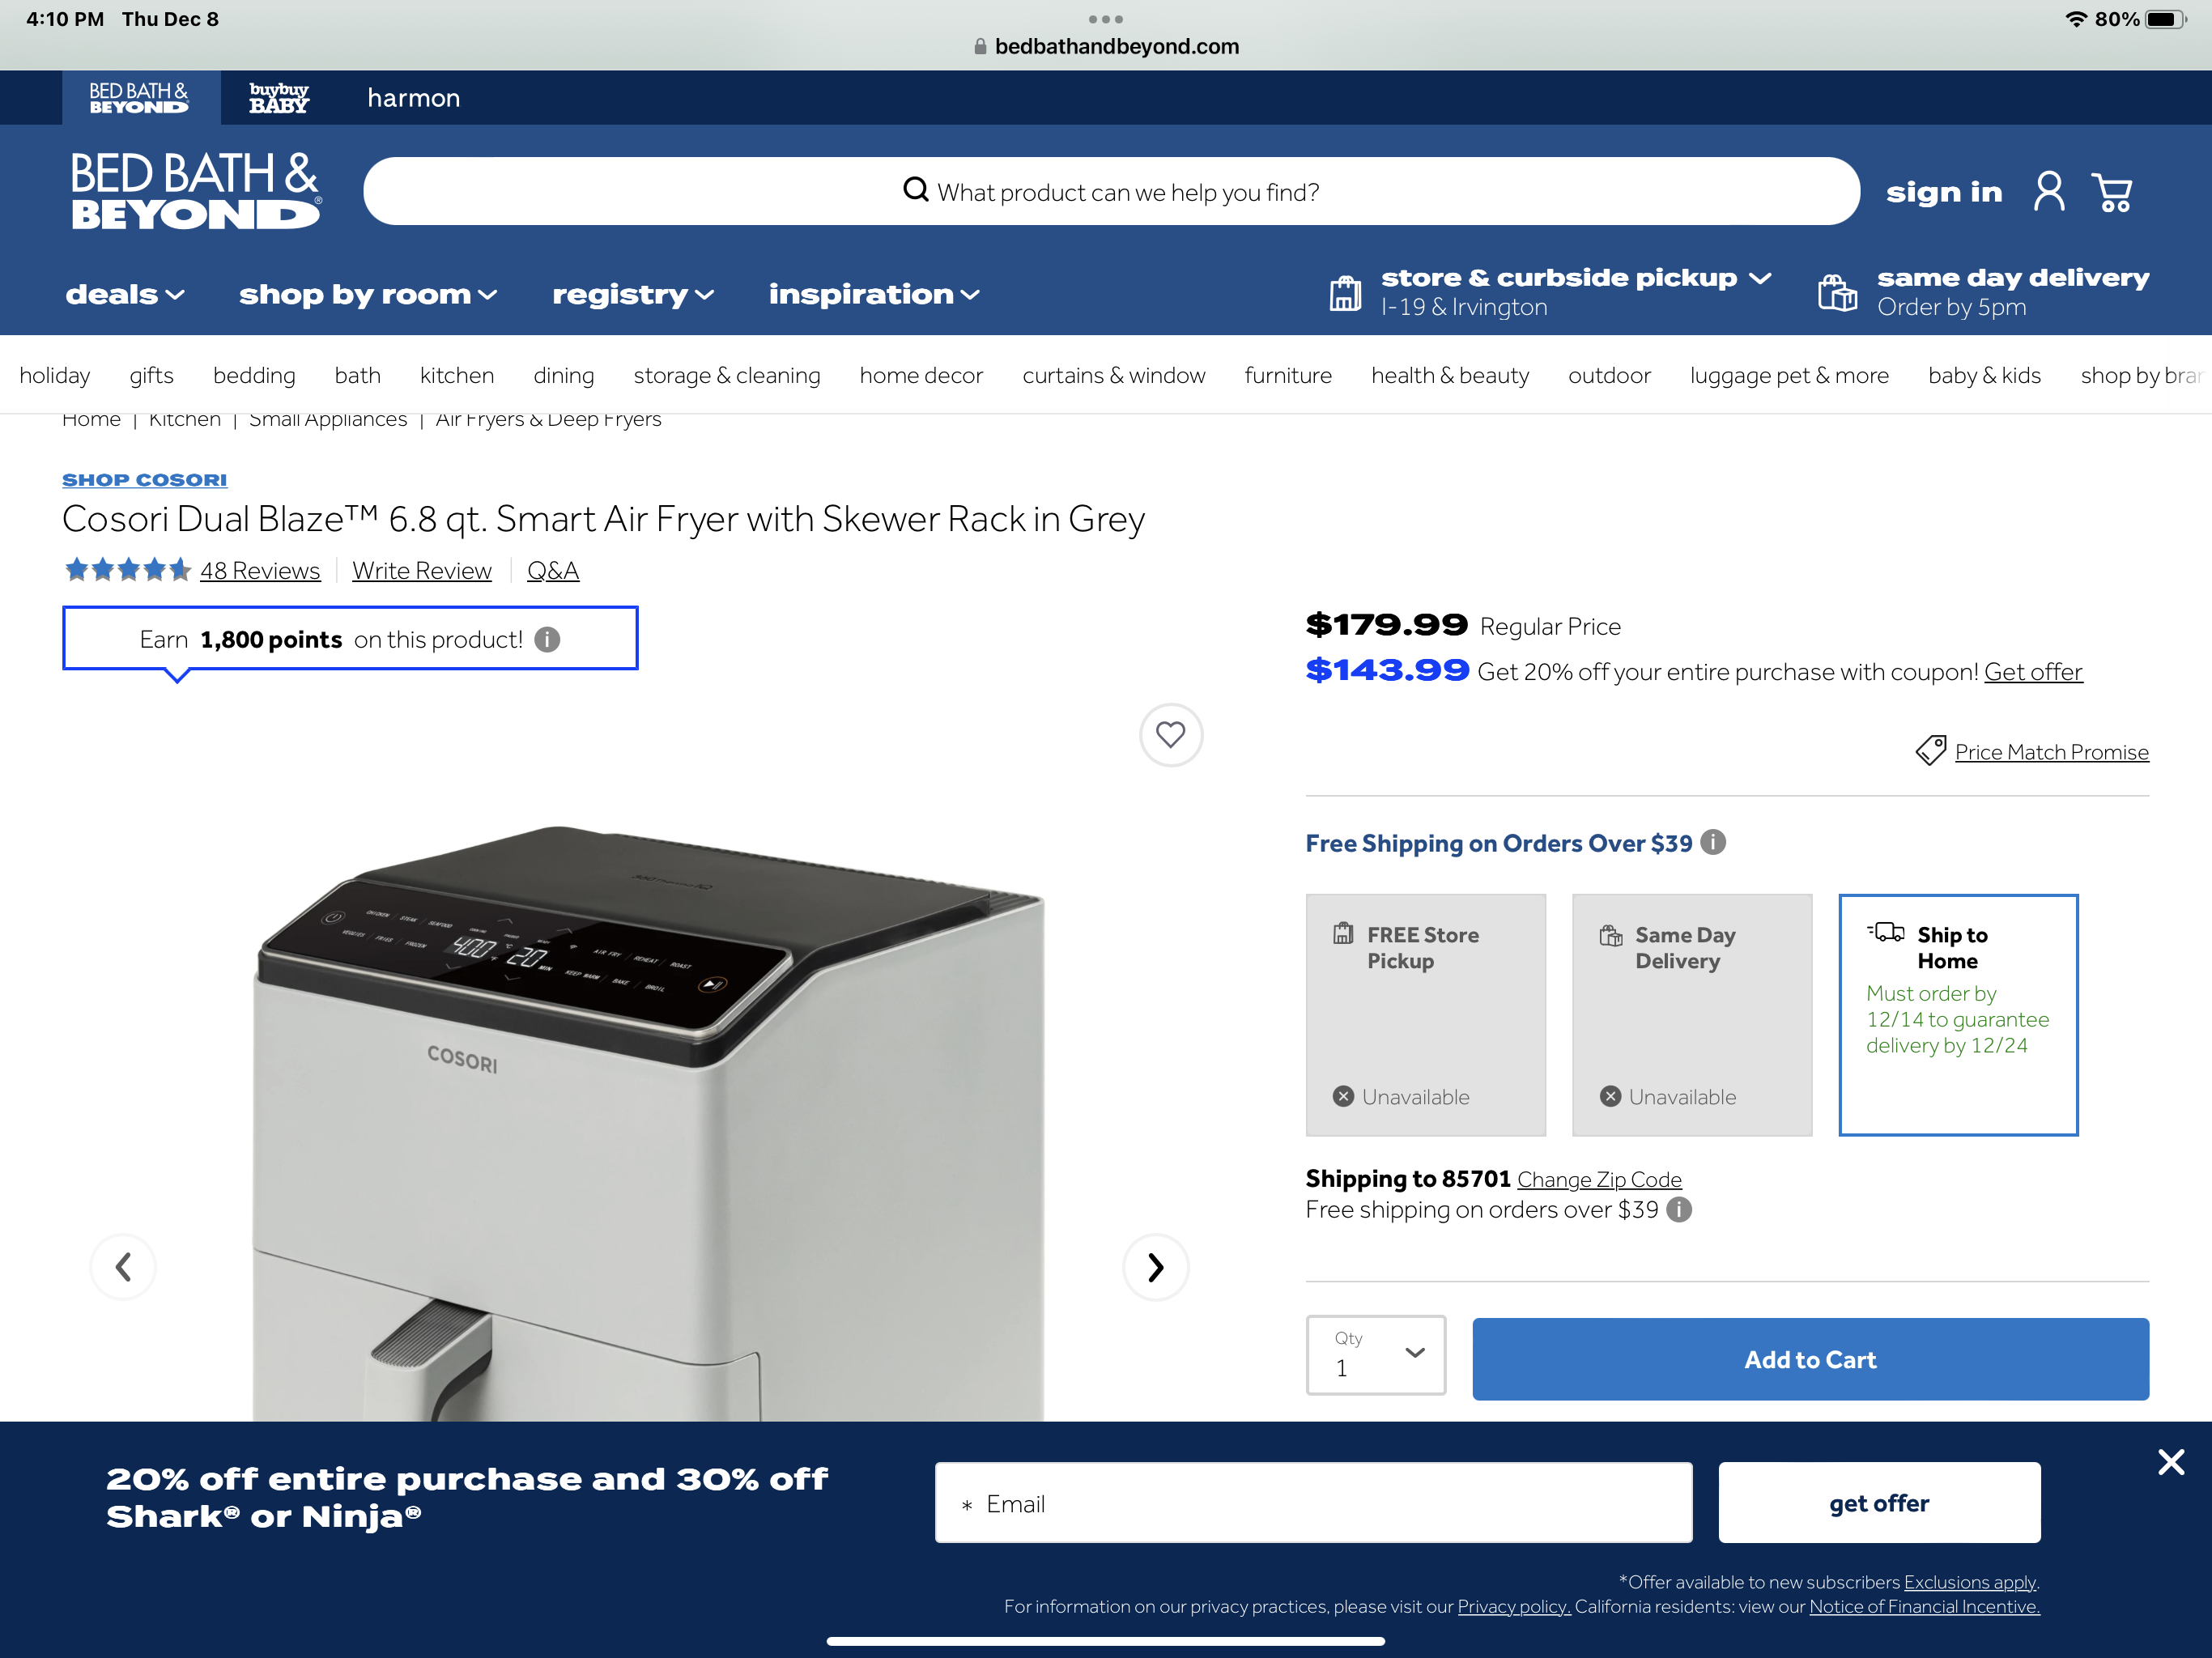Open the home decor category
Screen dimensions: 2212x1658
pos(921,375)
